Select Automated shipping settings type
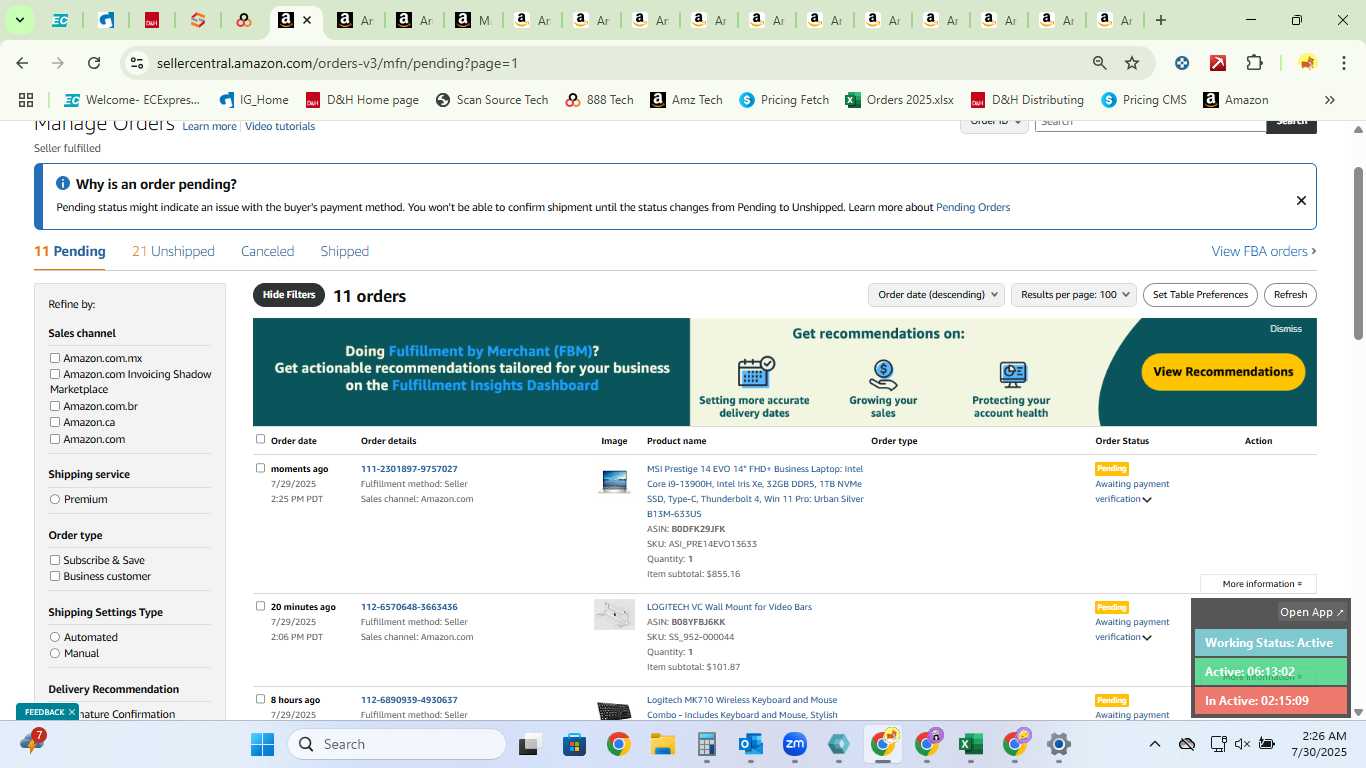This screenshot has width=1366, height=768. [x=55, y=637]
